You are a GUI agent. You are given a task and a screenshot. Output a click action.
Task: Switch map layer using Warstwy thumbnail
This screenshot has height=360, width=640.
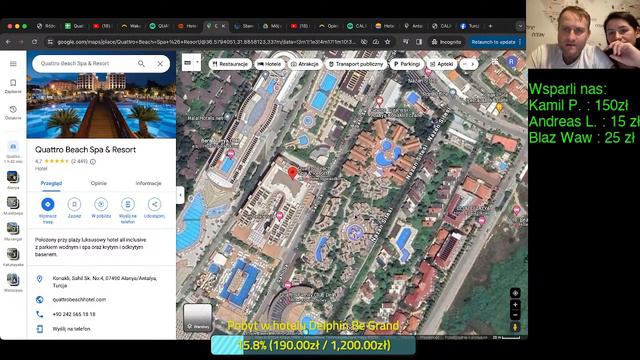click(x=198, y=317)
